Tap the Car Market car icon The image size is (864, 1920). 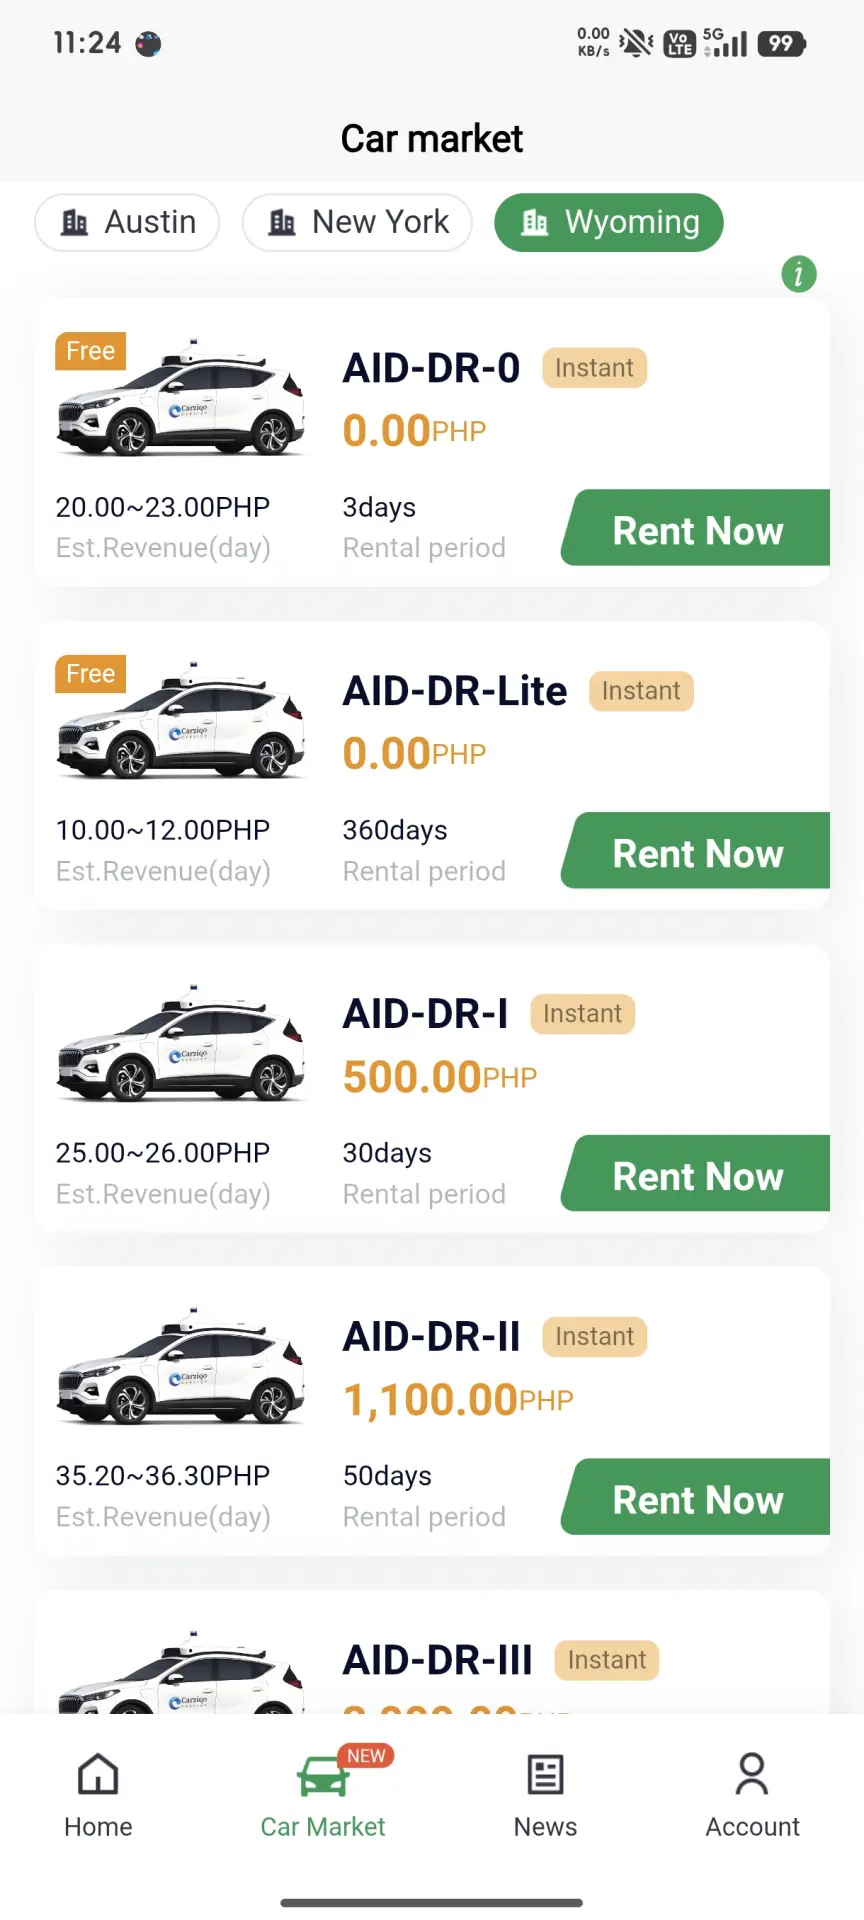(x=323, y=1777)
